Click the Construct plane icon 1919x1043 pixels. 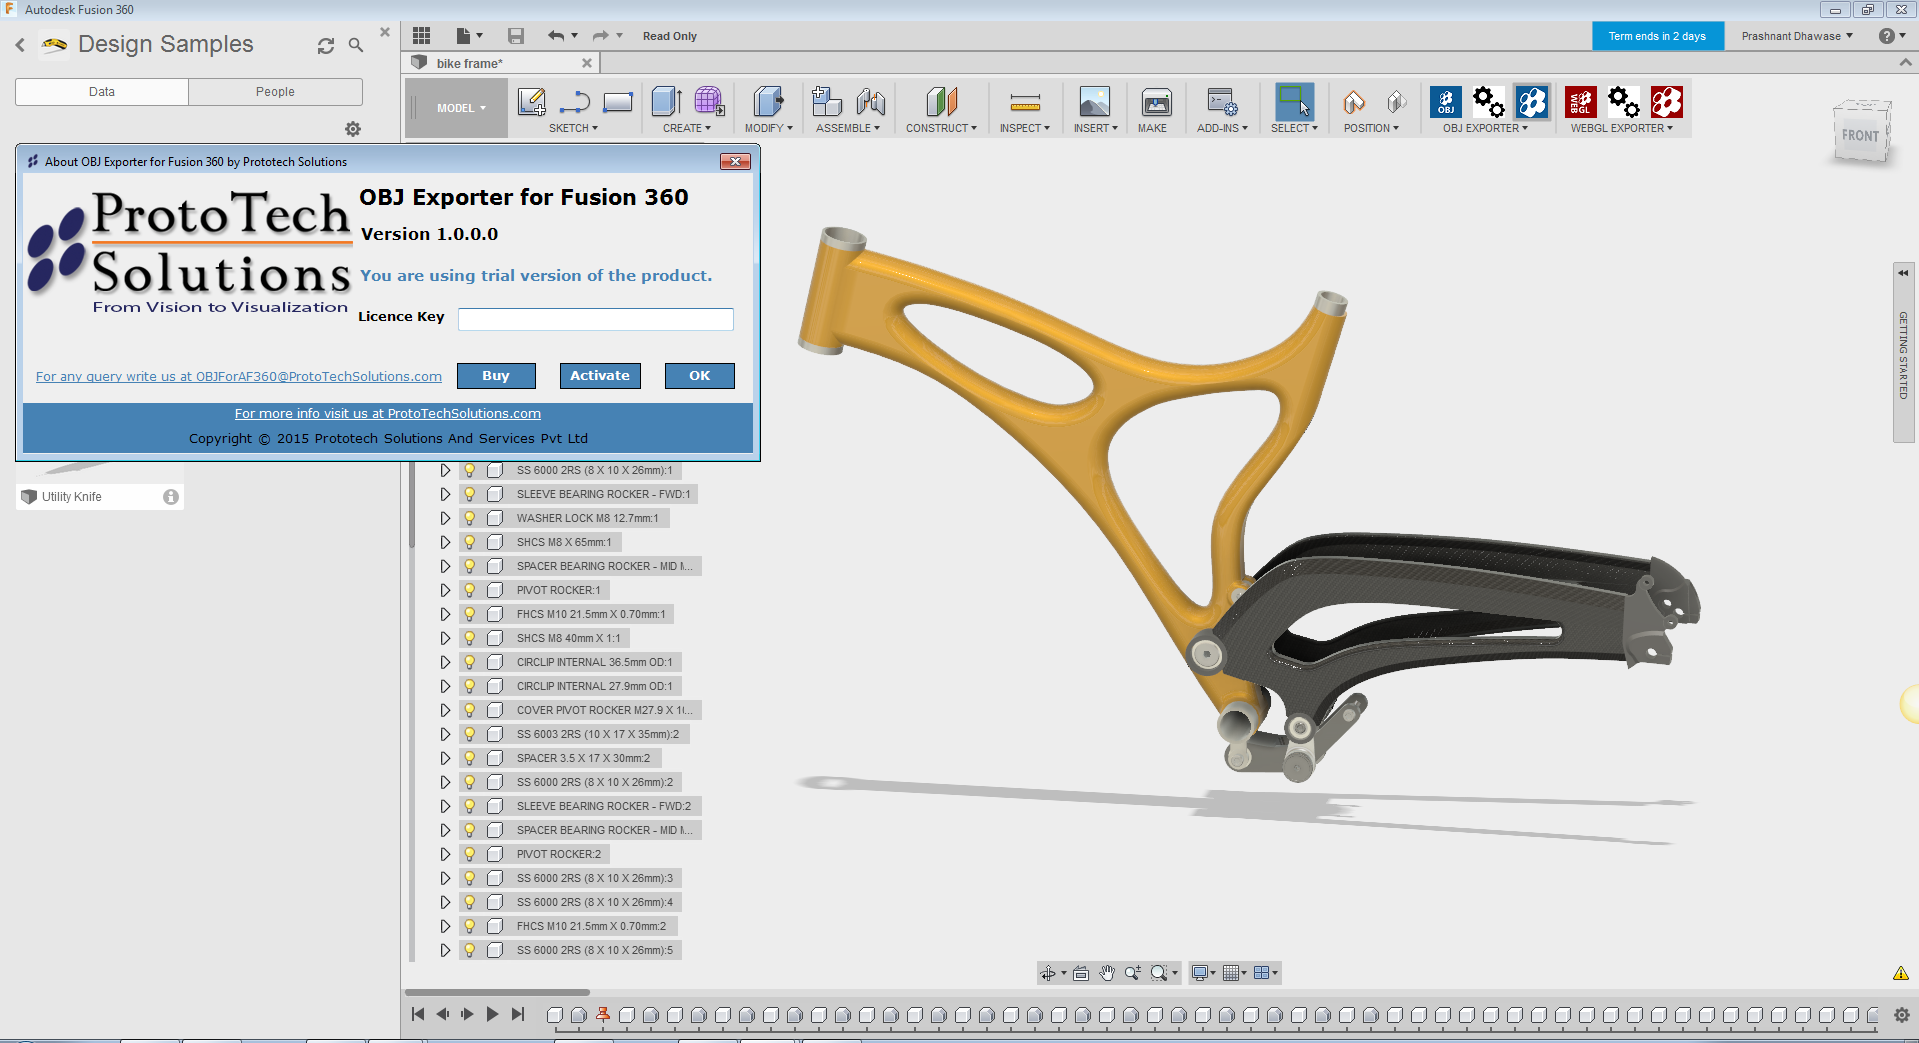[x=941, y=102]
